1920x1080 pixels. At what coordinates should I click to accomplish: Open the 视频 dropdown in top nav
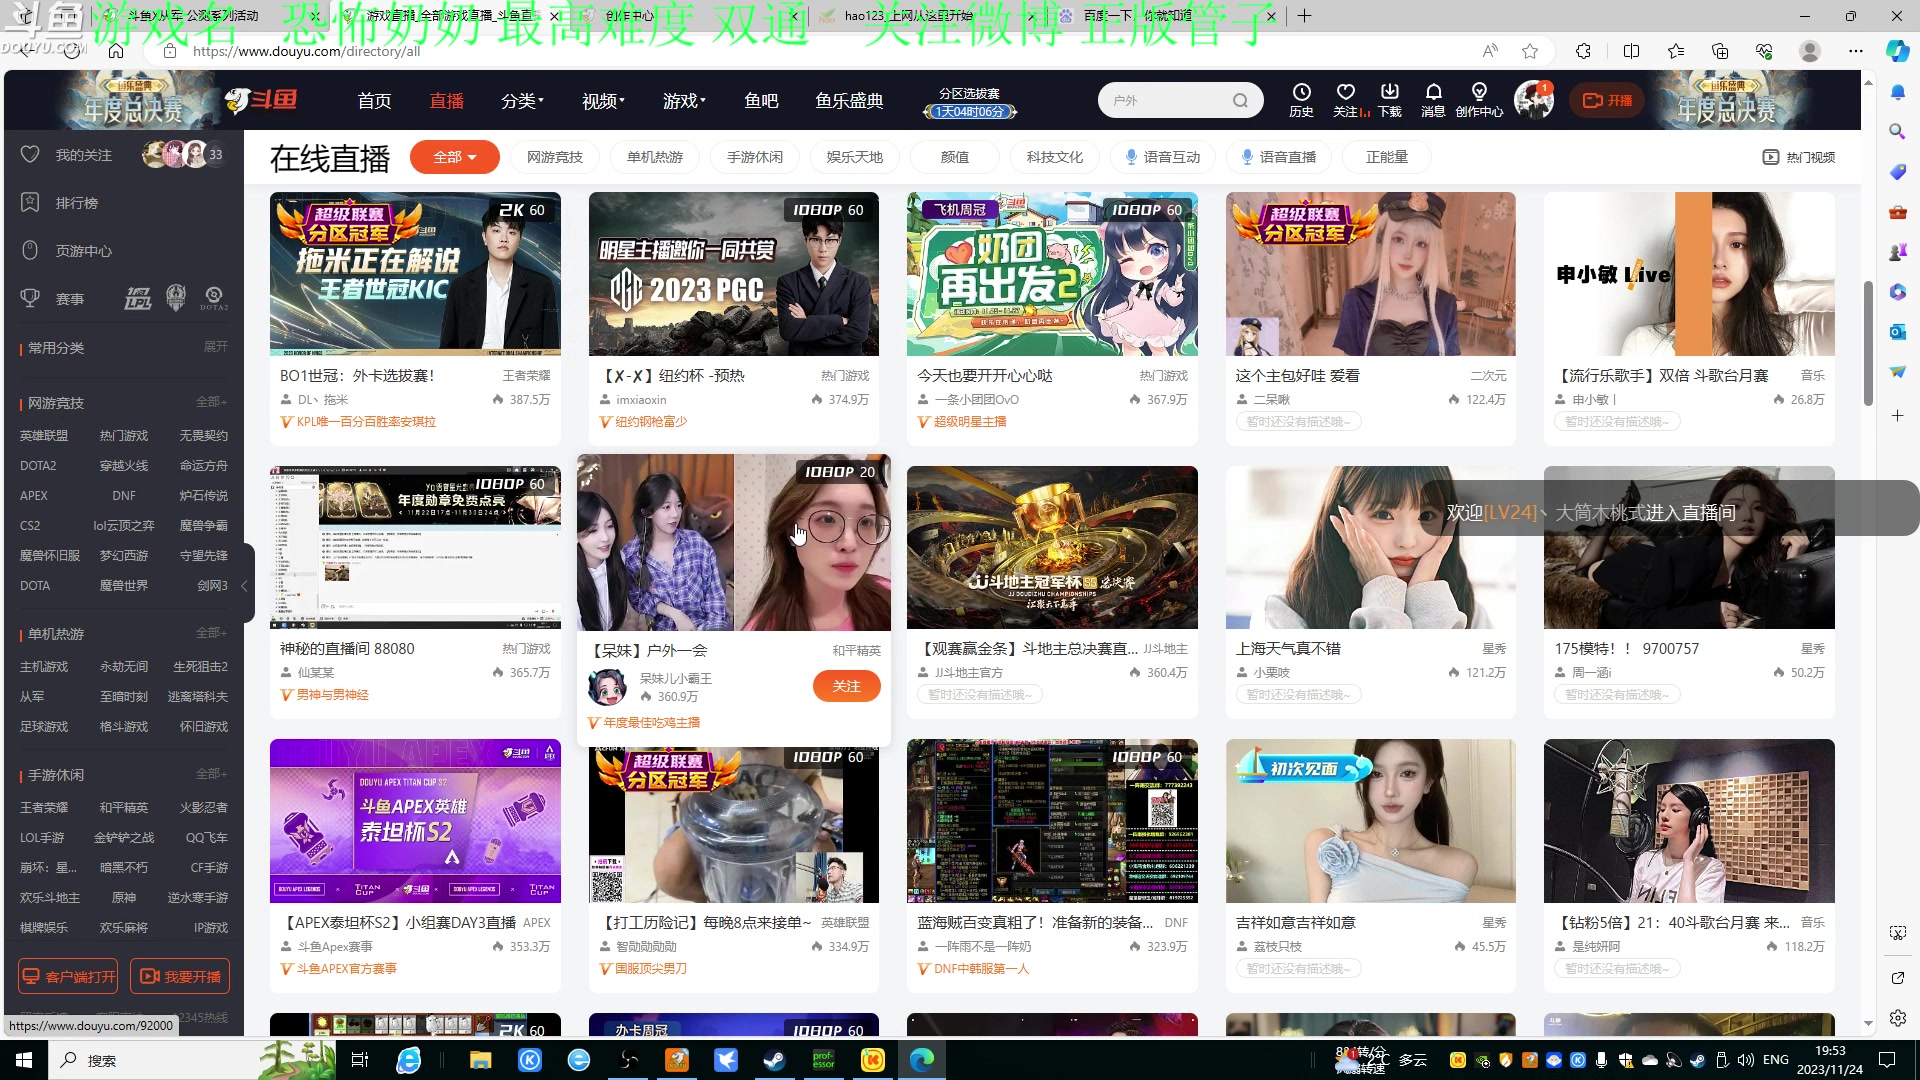603,100
